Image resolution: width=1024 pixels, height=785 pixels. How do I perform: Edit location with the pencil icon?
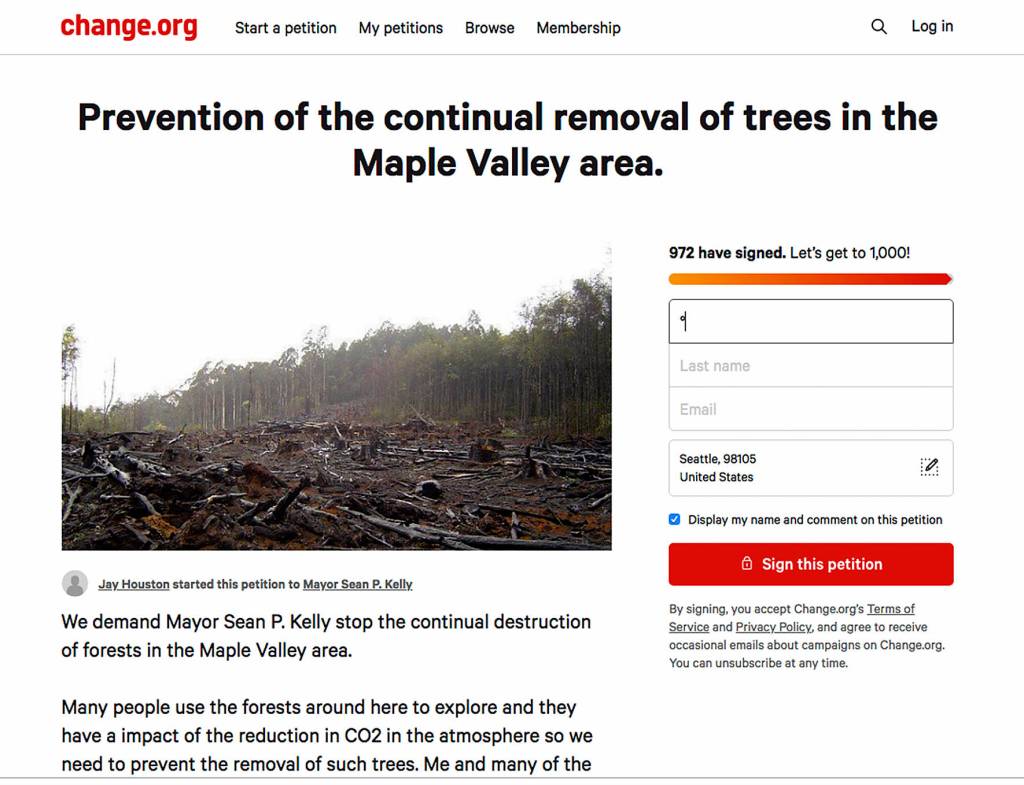930,466
